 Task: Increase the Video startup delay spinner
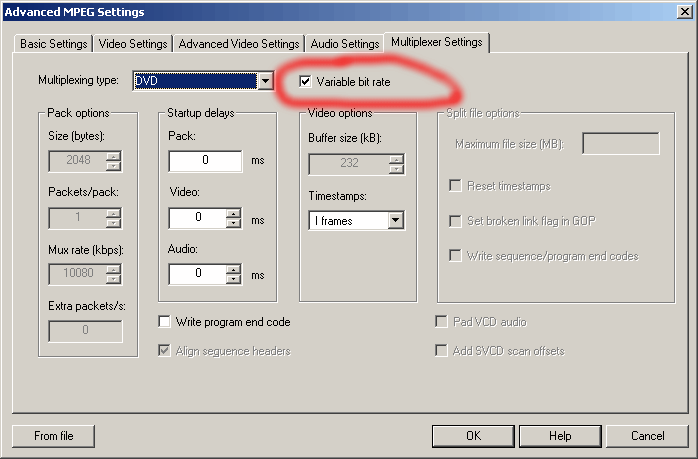click(x=233, y=213)
